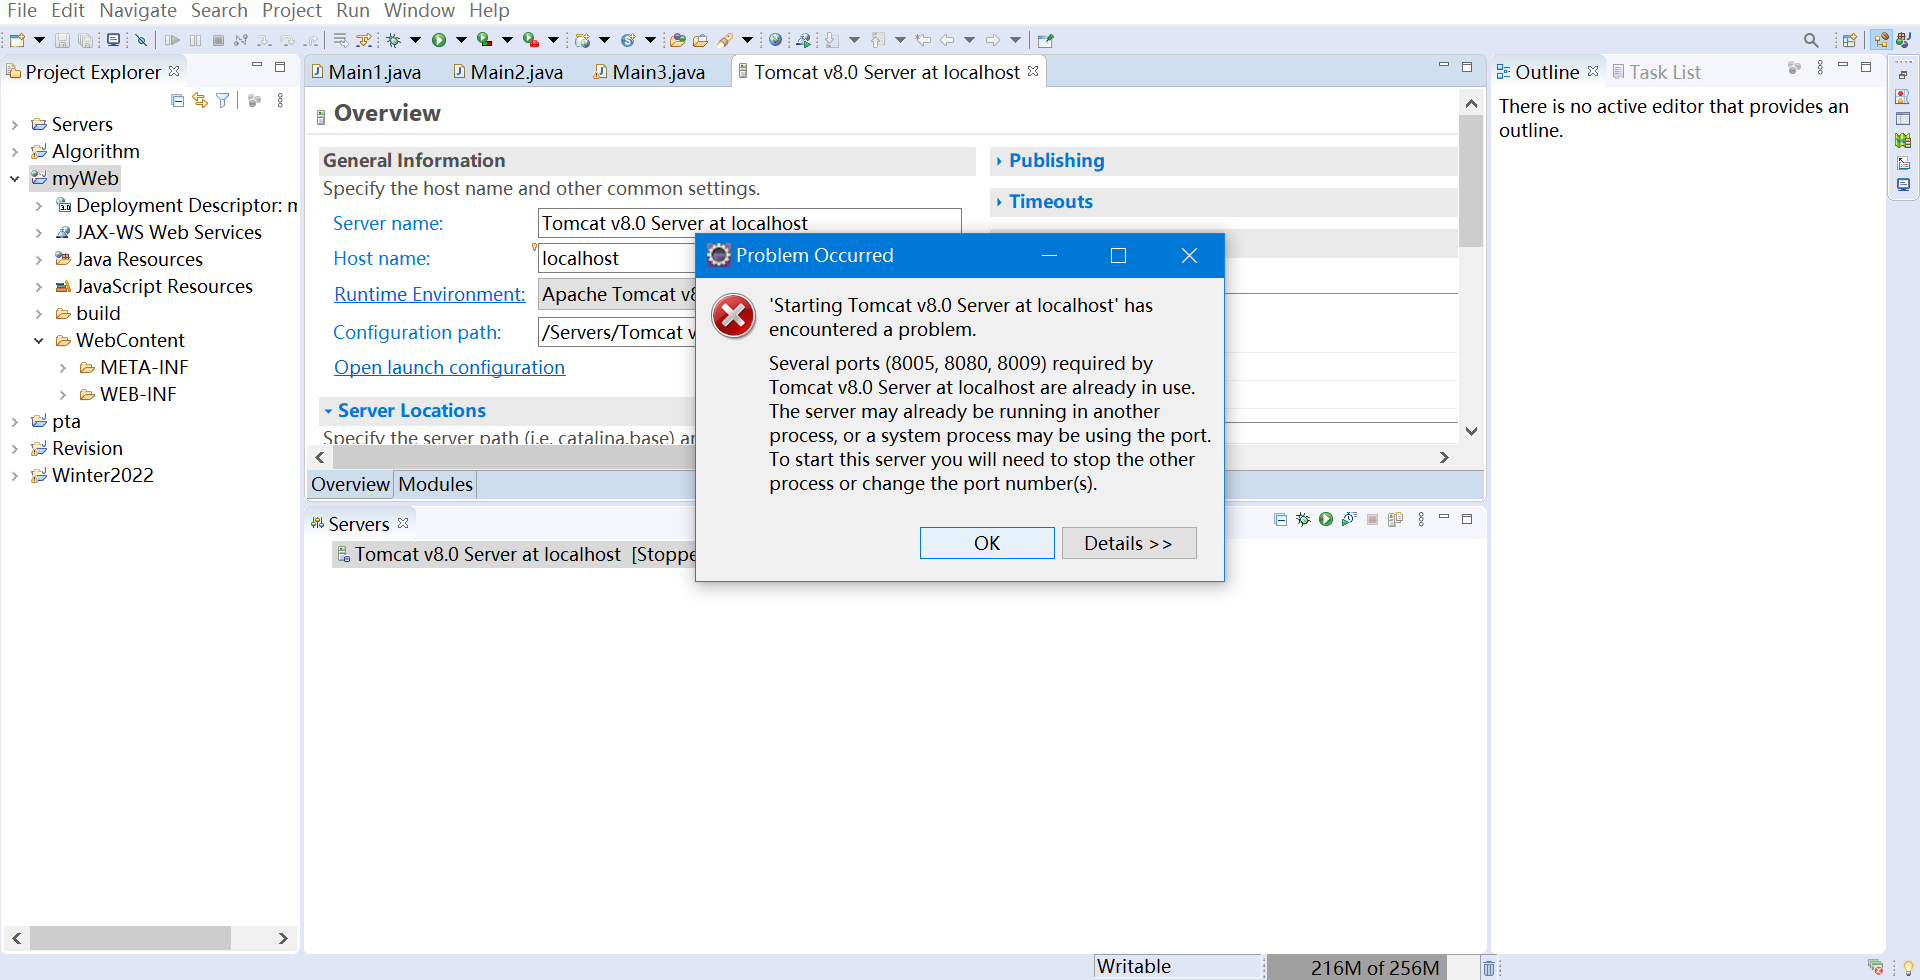
Task: Click the Server name input field
Action: point(749,223)
